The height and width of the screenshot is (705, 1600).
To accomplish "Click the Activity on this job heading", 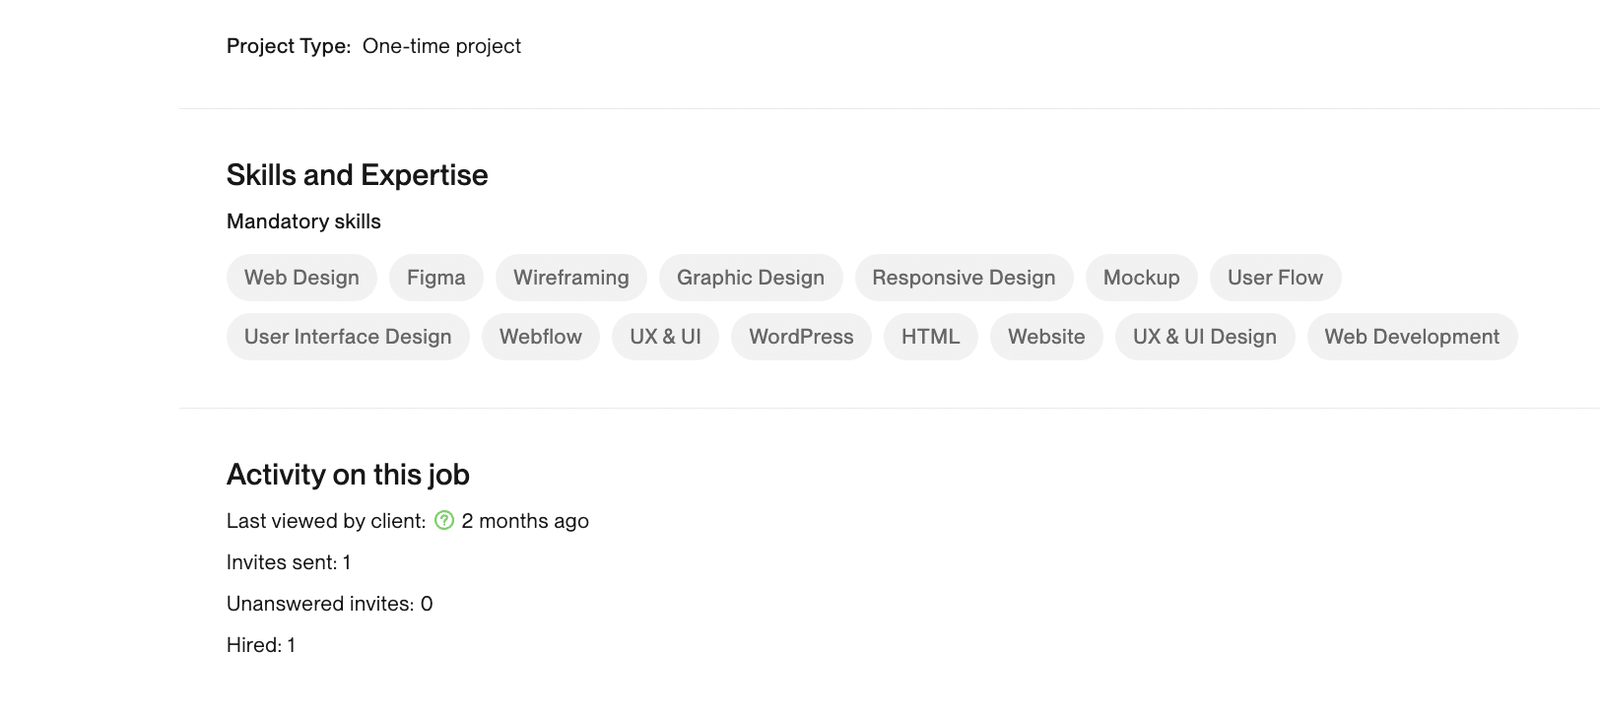I will click(x=348, y=474).
